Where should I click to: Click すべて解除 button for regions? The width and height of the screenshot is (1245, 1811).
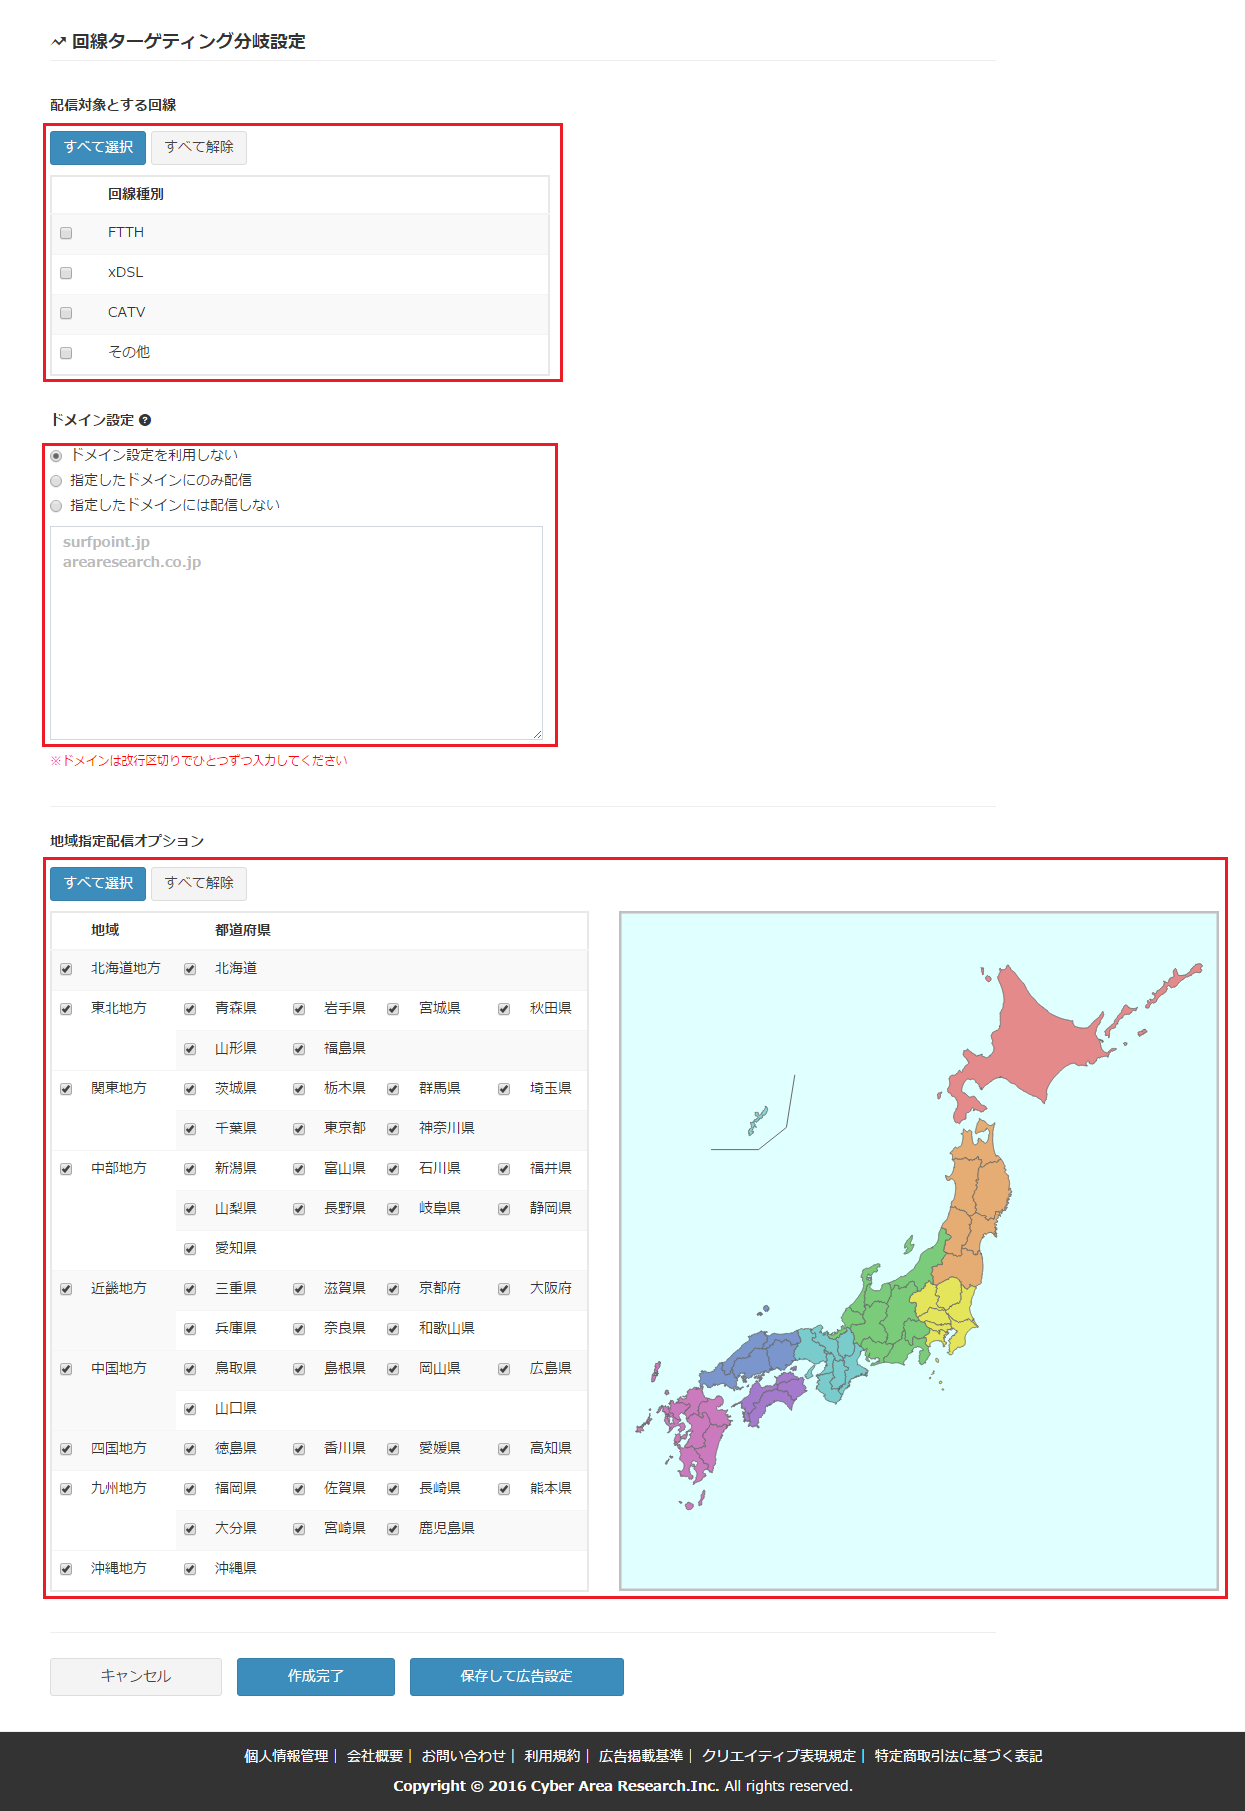tap(199, 884)
